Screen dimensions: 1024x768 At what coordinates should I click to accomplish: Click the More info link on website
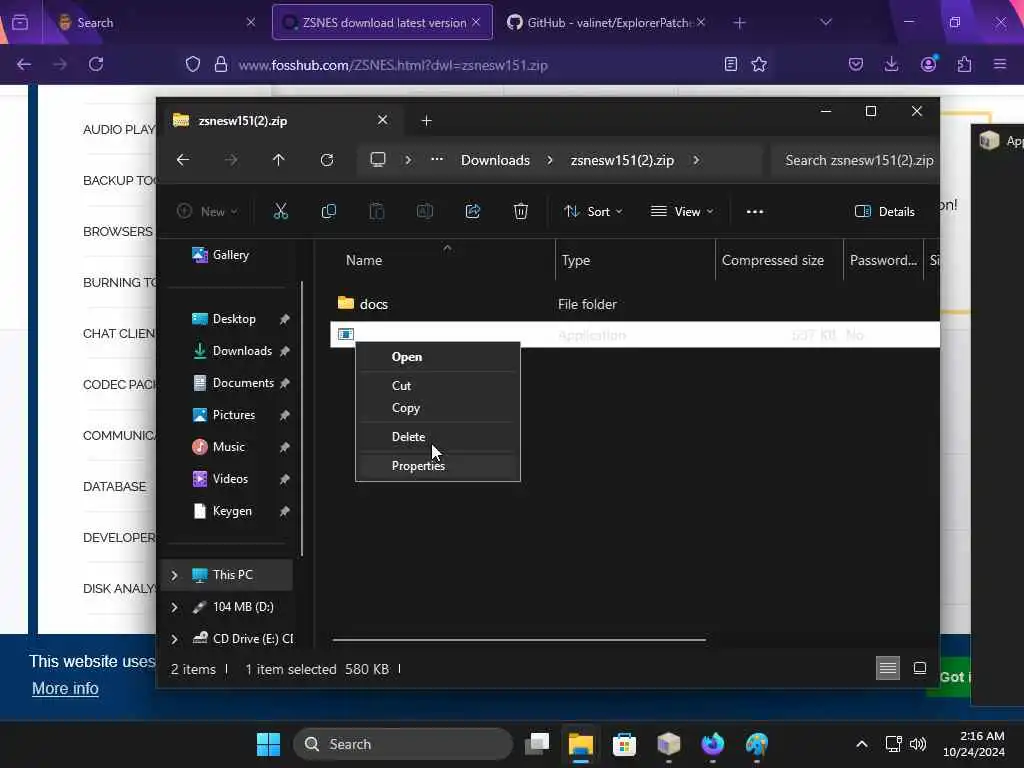pyautogui.click(x=65, y=688)
